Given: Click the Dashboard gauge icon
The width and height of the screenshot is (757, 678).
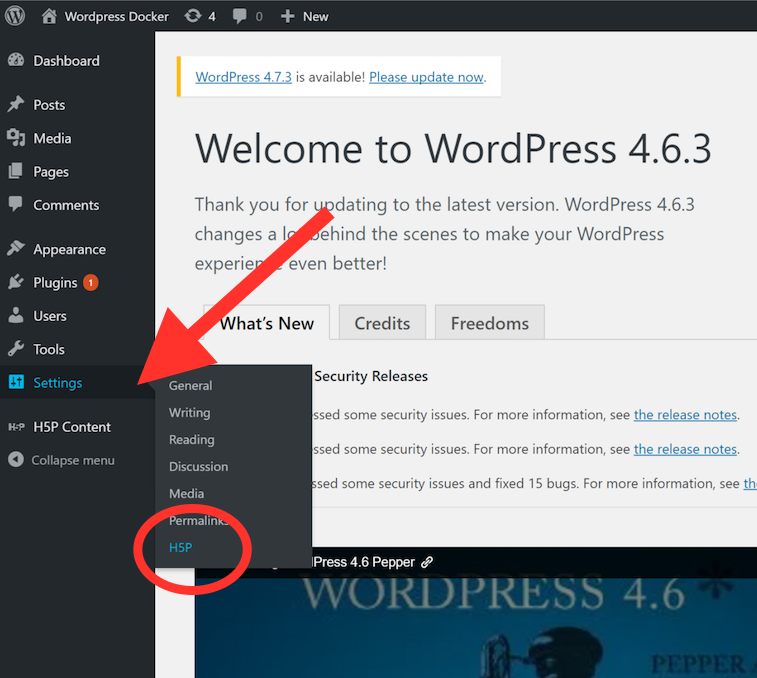Looking at the screenshot, I should click(x=16, y=60).
